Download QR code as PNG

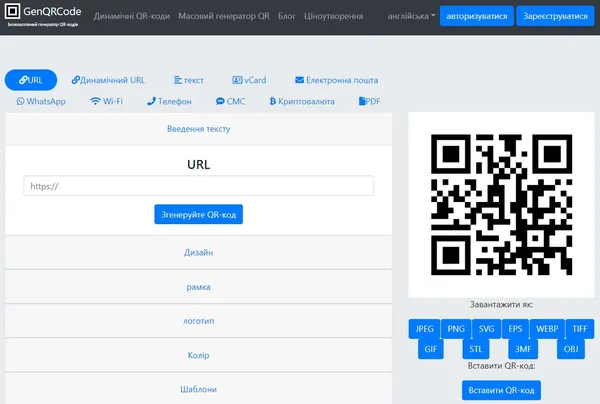tap(456, 329)
